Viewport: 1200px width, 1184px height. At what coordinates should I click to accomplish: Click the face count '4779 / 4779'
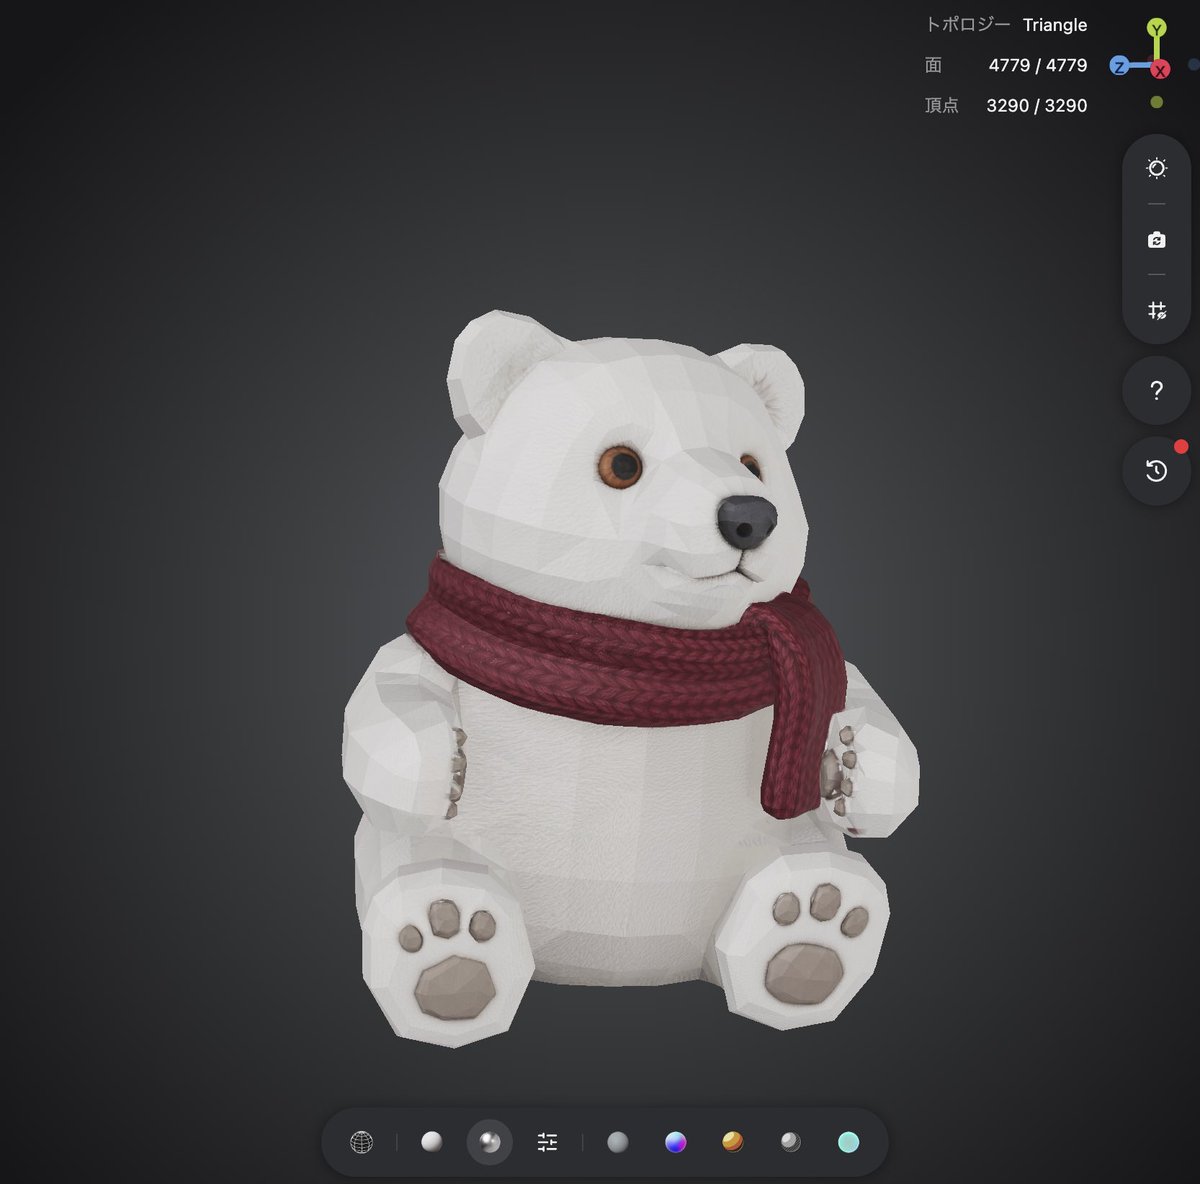coord(1038,65)
